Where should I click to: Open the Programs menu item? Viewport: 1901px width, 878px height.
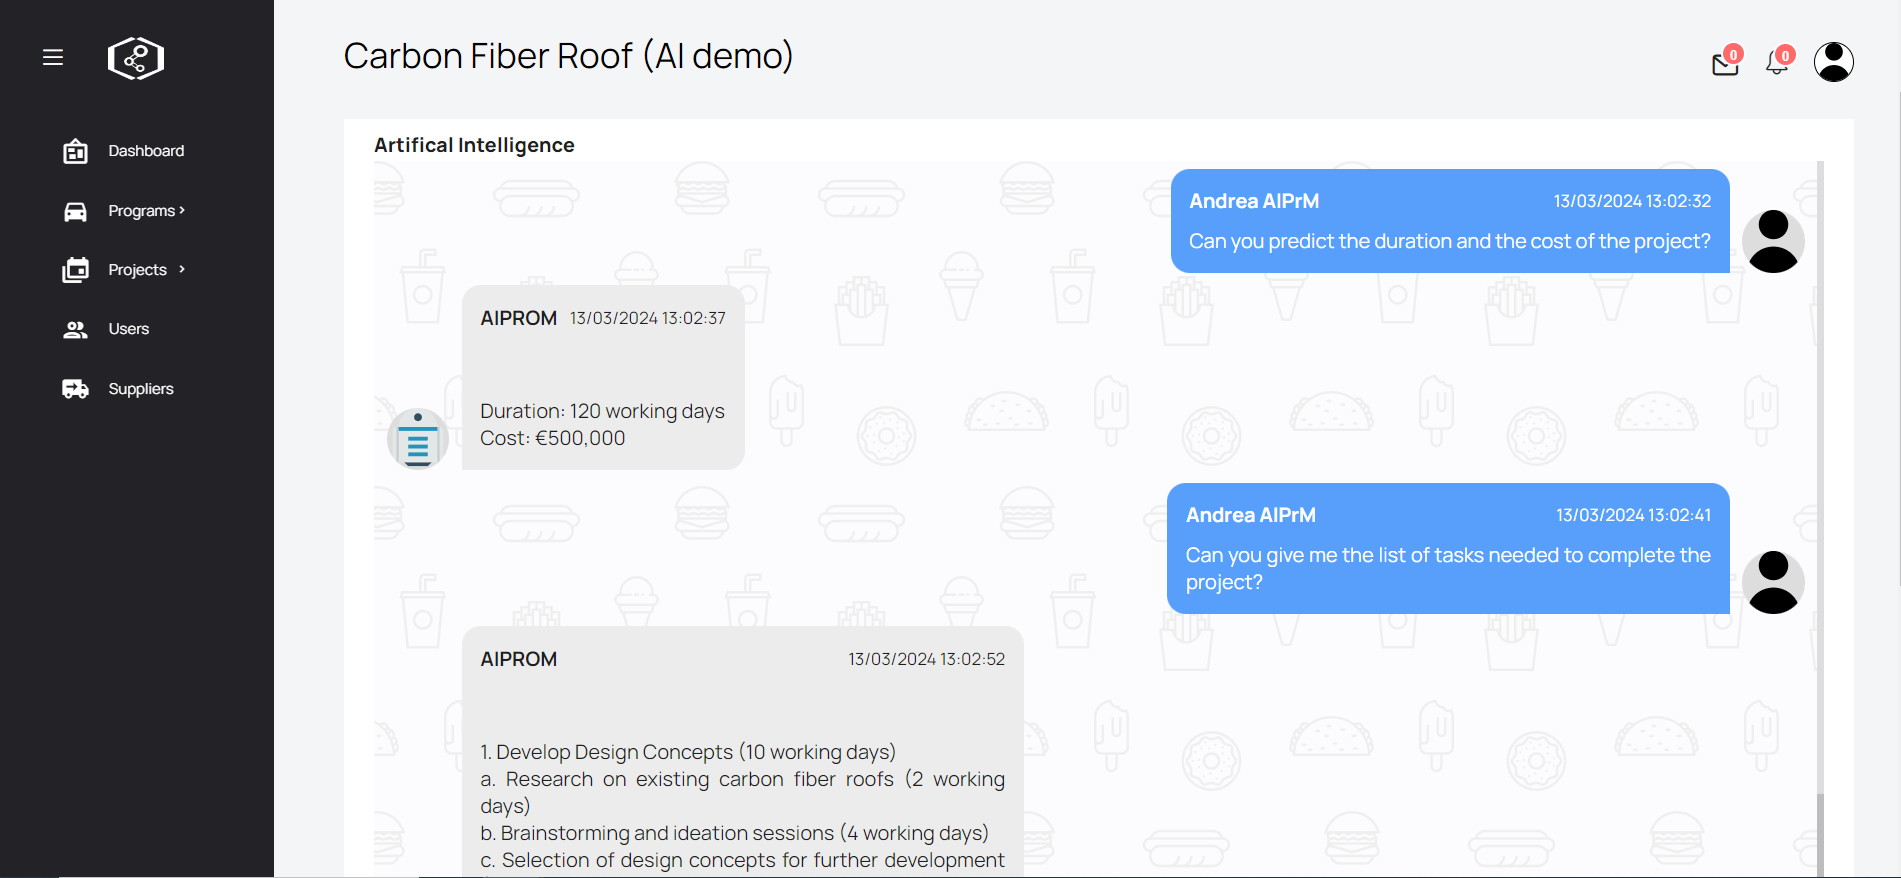click(142, 211)
